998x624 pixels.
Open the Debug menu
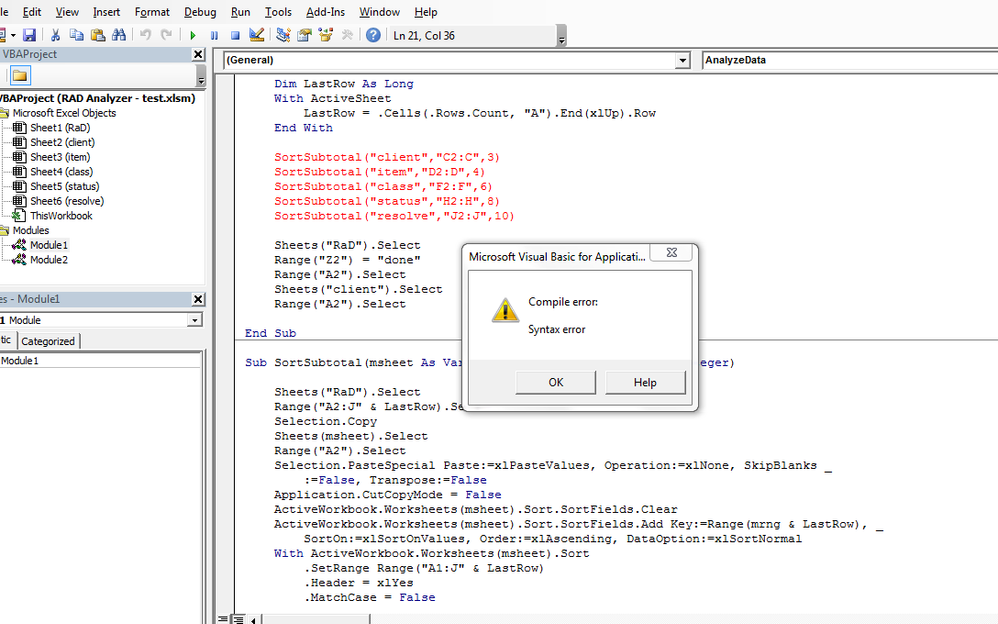200,12
